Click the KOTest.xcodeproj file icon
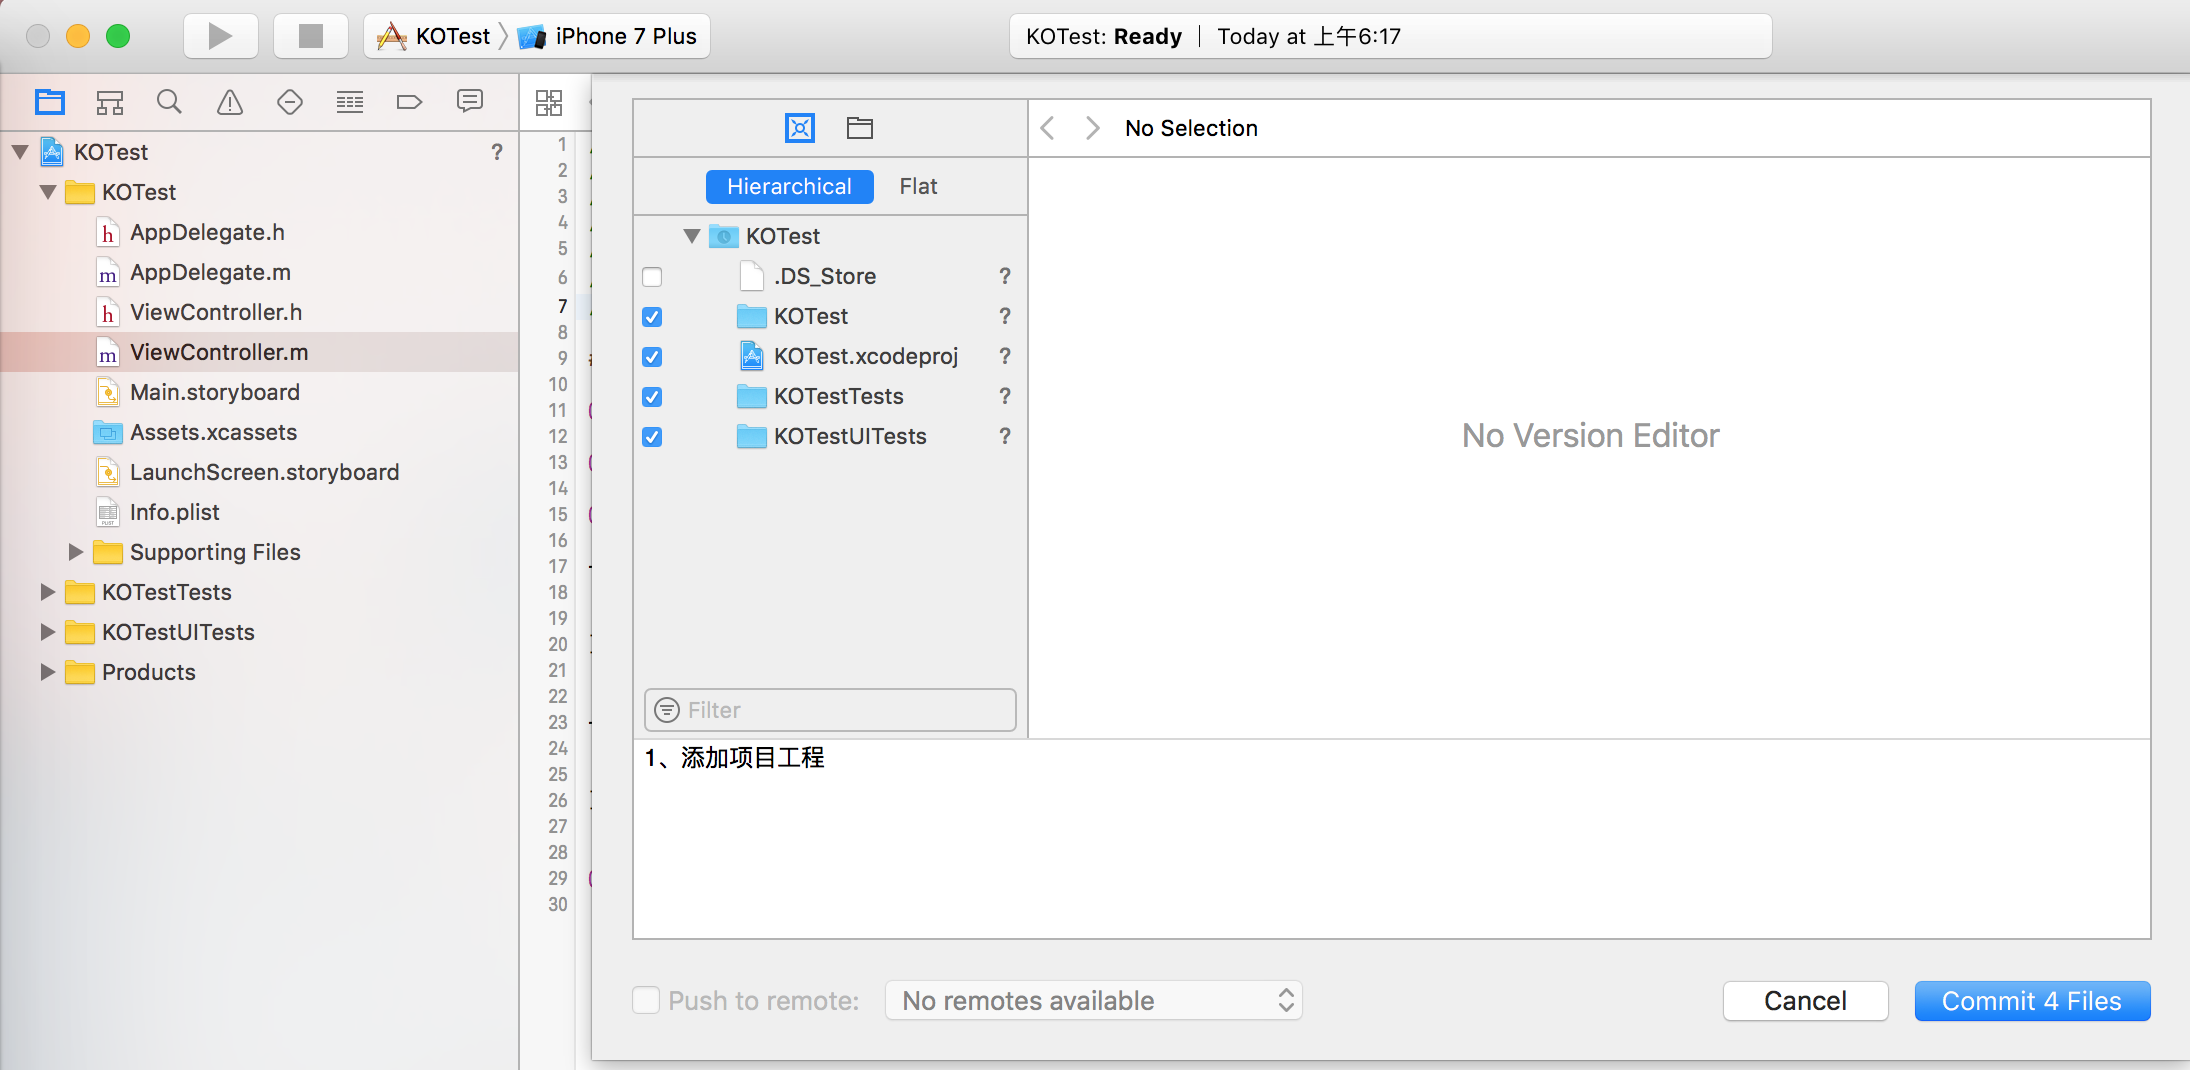The width and height of the screenshot is (2190, 1070). pyautogui.click(x=752, y=356)
